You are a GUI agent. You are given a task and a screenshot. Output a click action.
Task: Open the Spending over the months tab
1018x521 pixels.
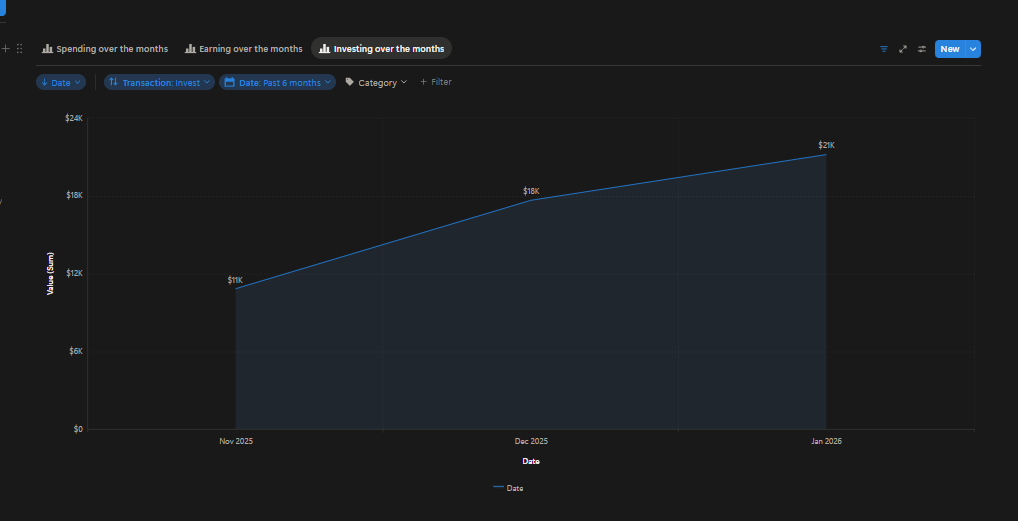(x=105, y=49)
